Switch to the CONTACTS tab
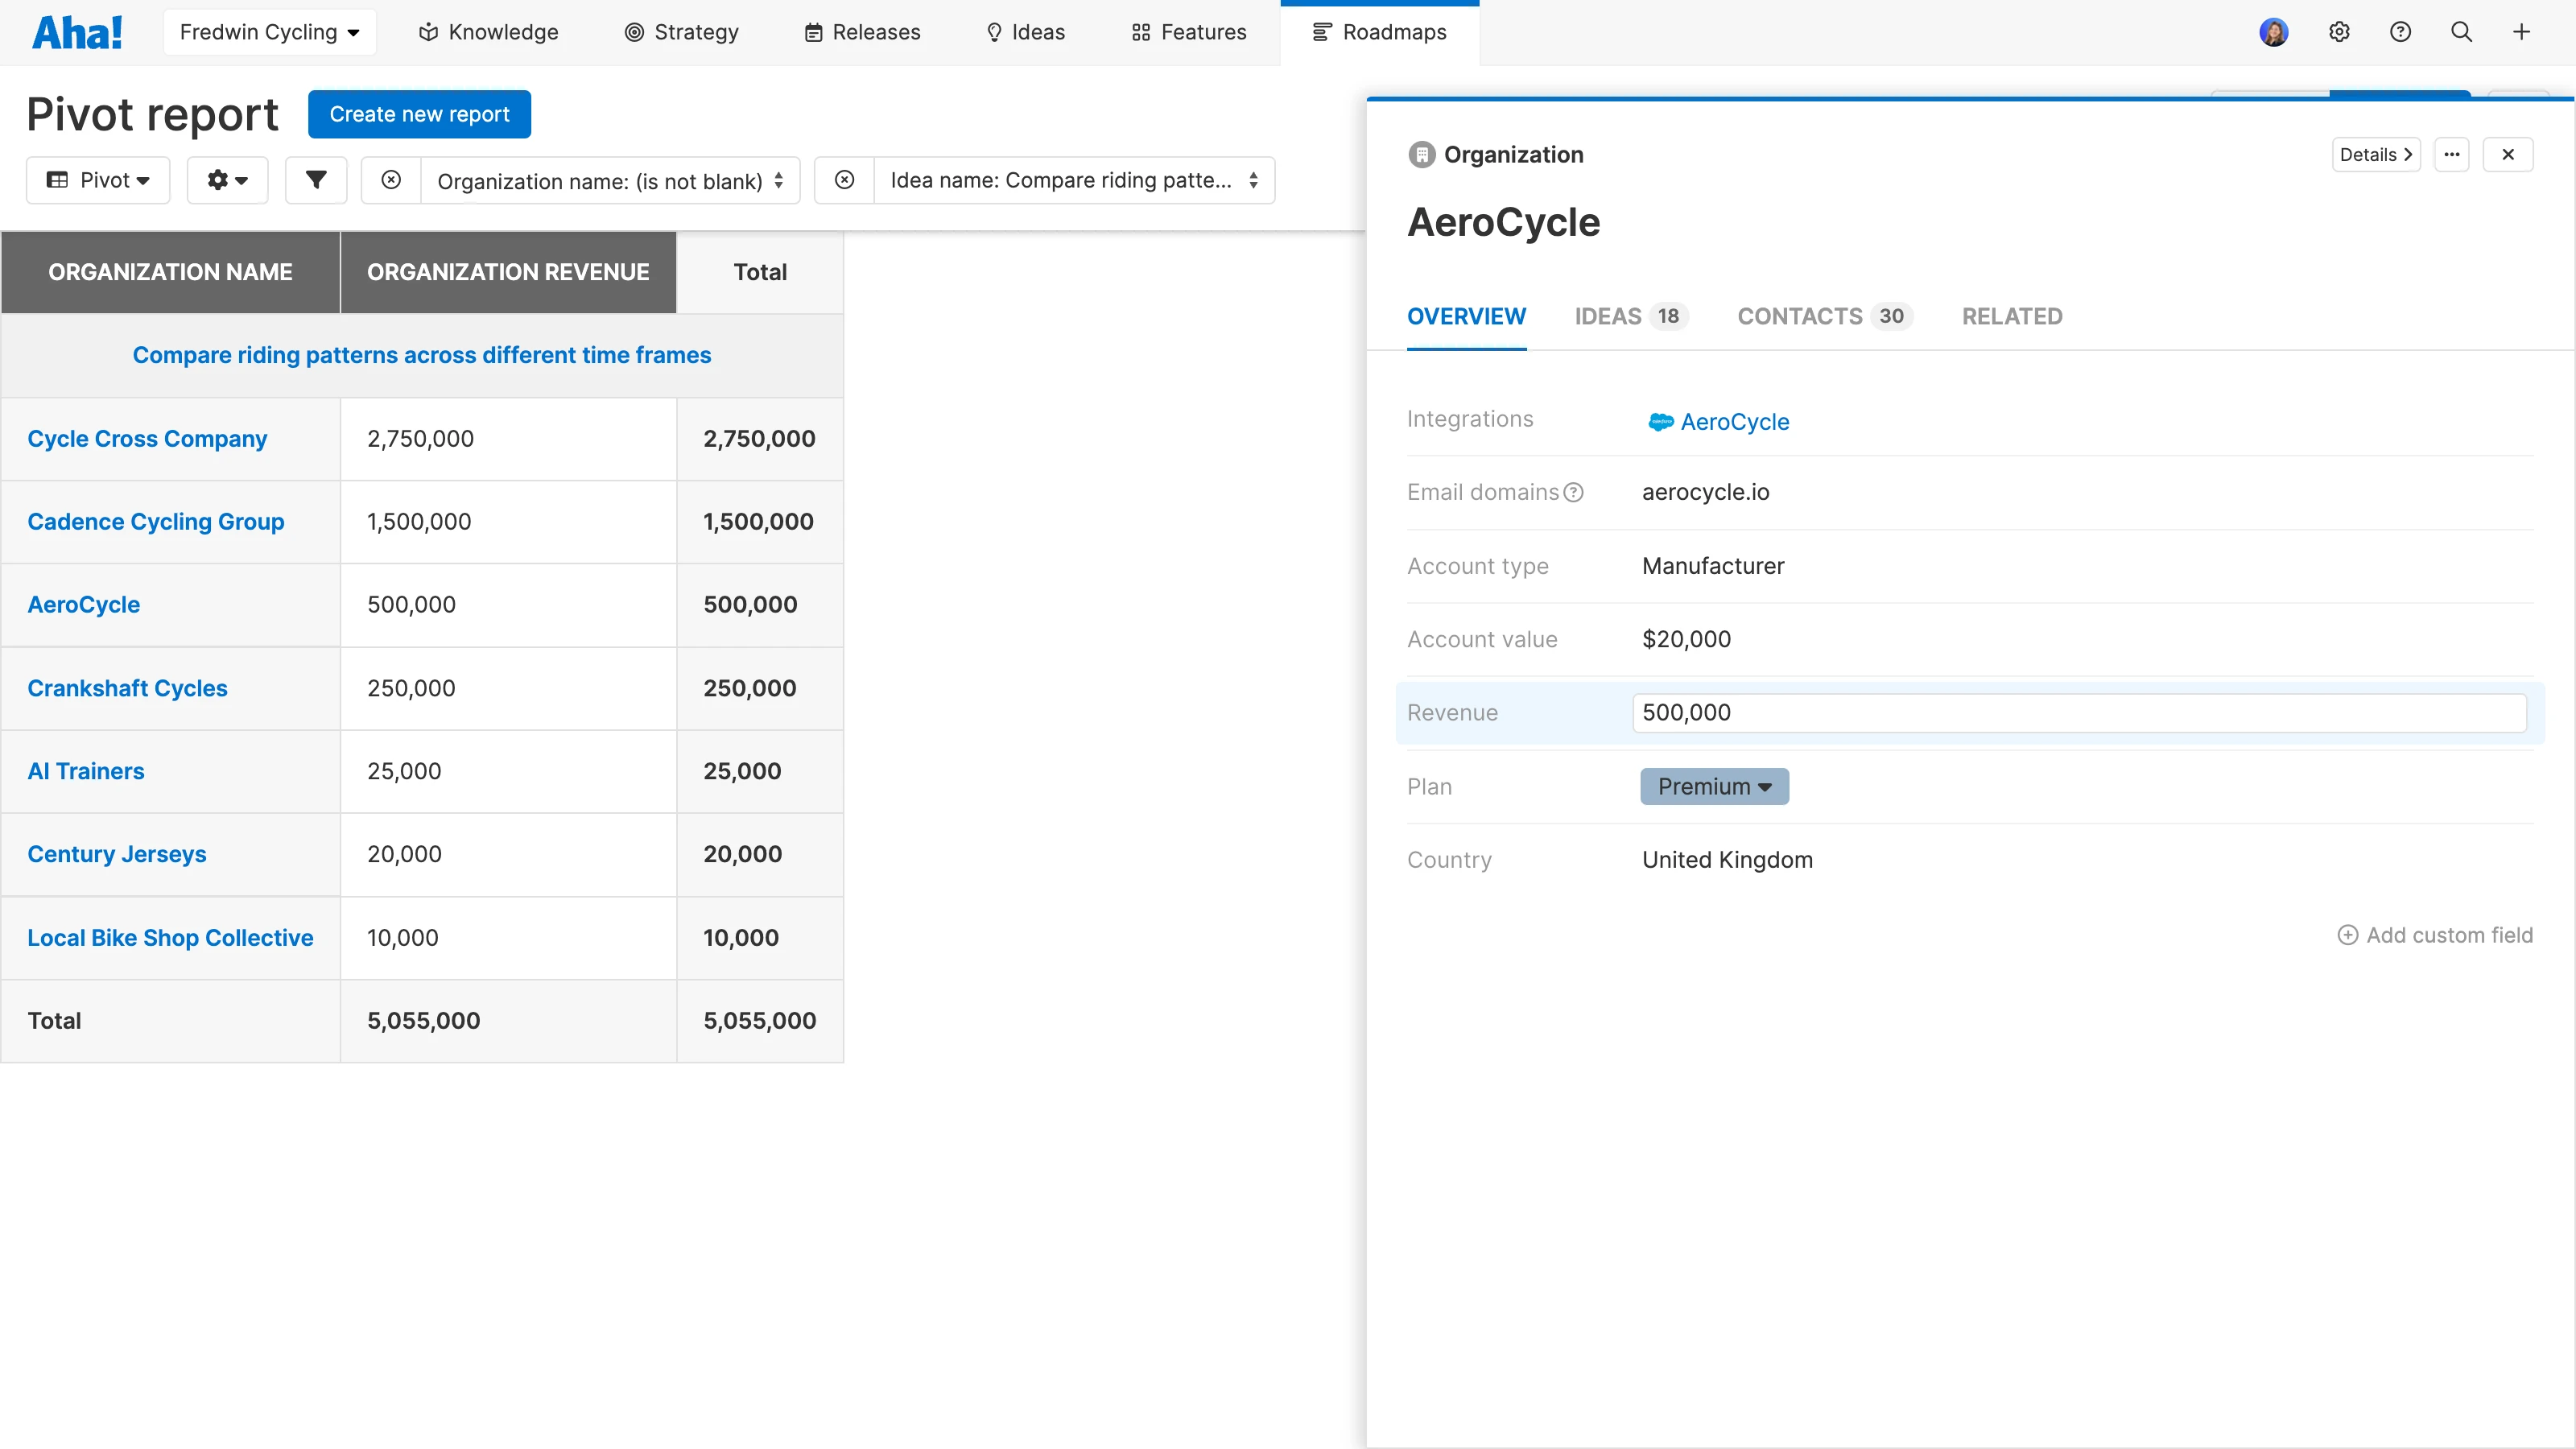The height and width of the screenshot is (1449, 2576). tap(1824, 316)
